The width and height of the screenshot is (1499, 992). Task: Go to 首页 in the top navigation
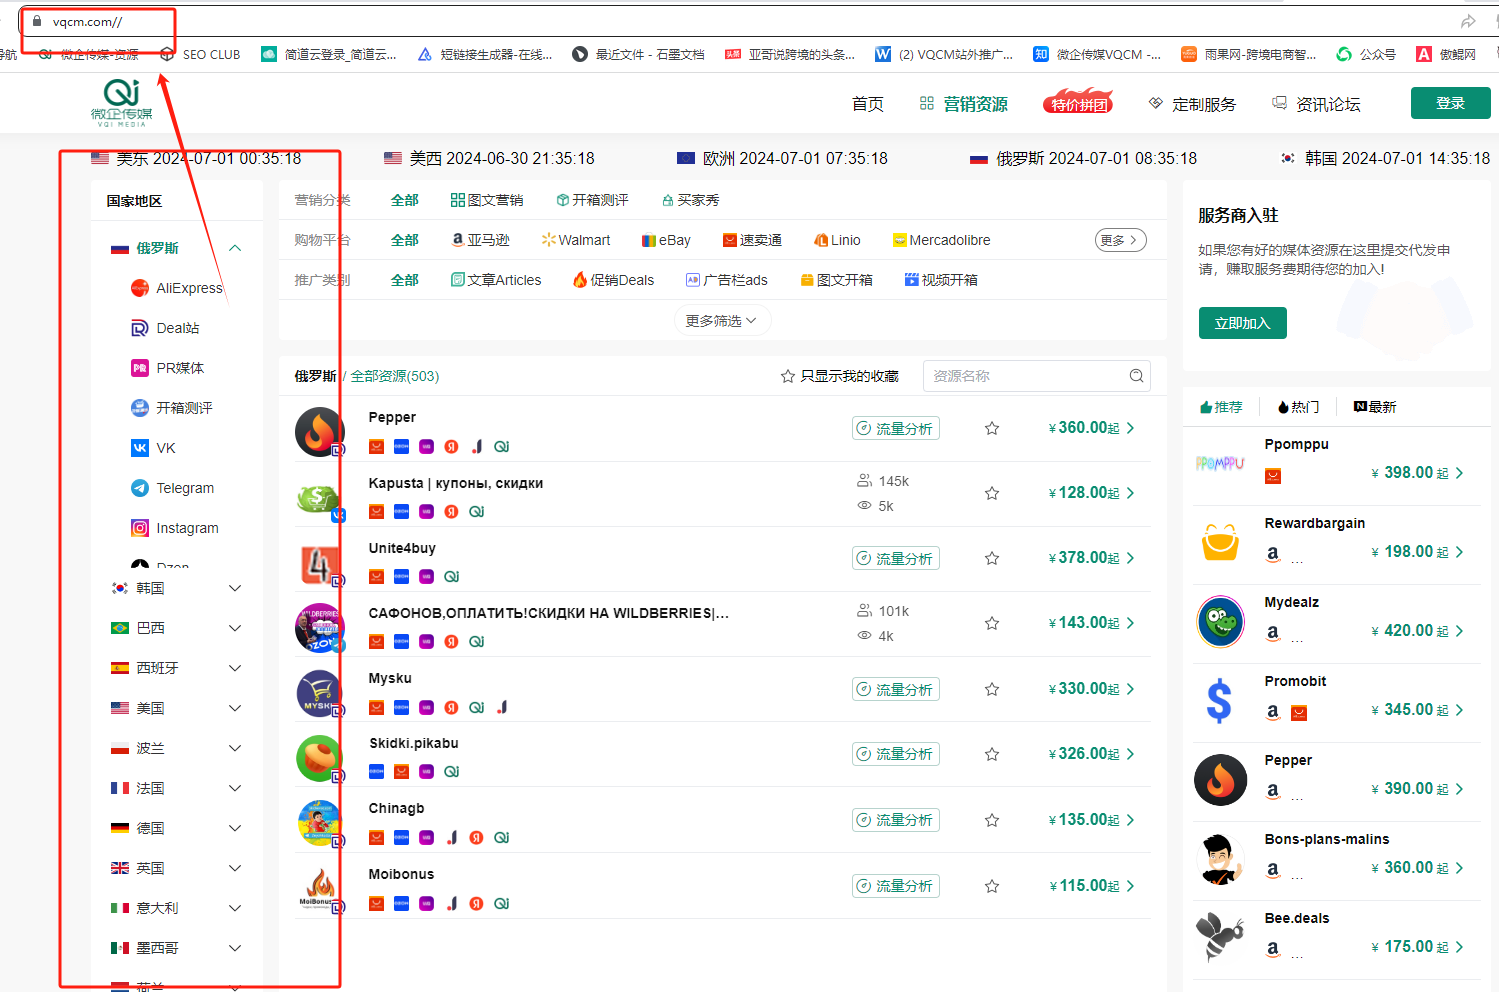(x=867, y=104)
